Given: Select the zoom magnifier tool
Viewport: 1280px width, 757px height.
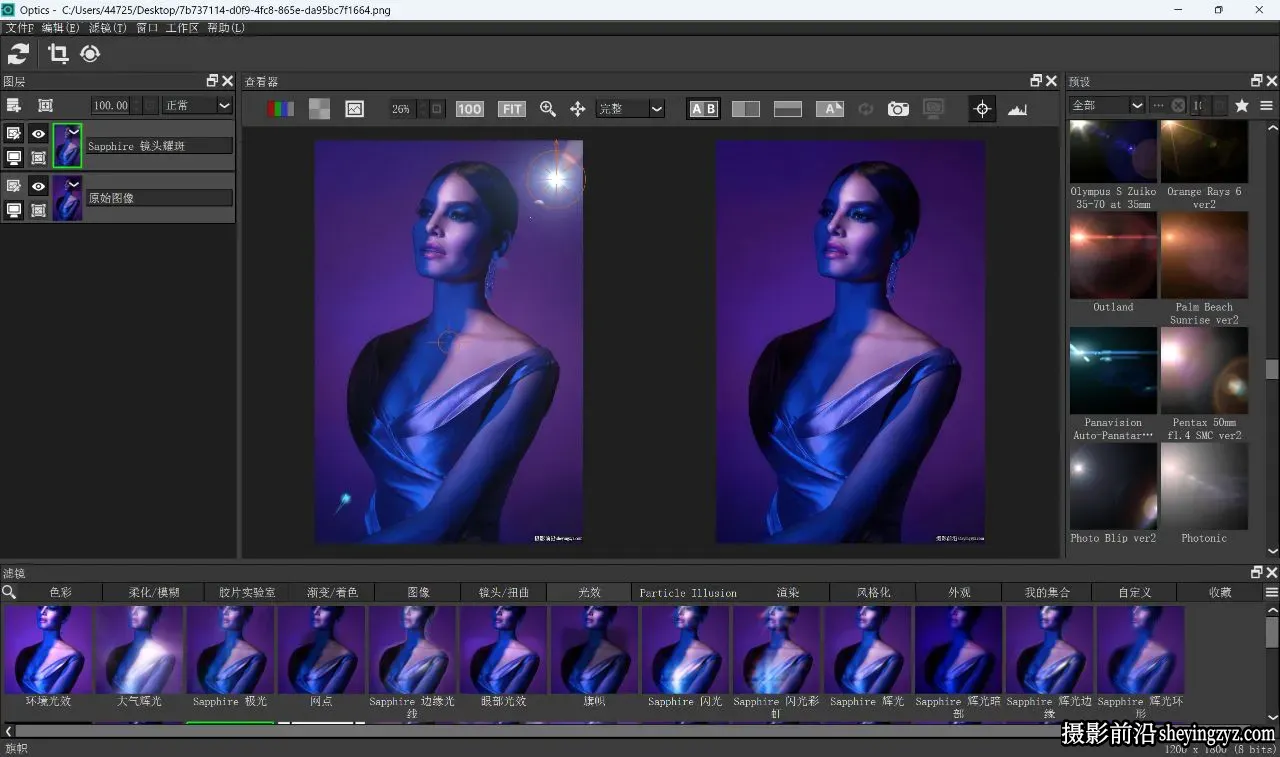Looking at the screenshot, I should point(548,109).
